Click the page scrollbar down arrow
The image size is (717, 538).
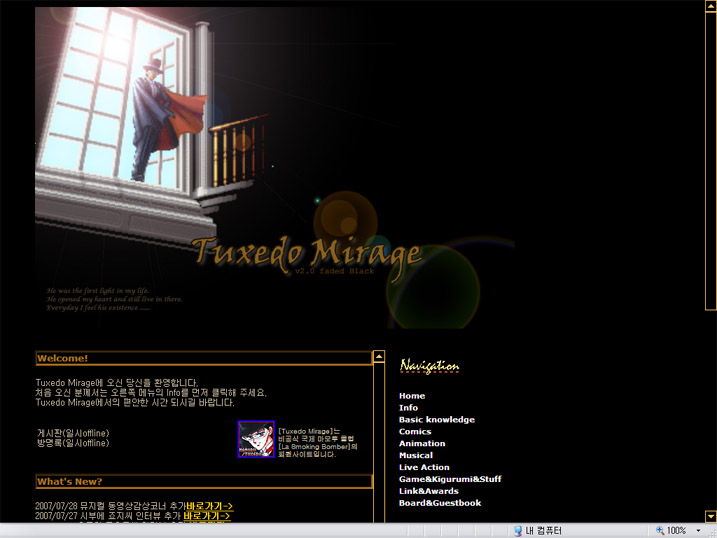(x=711, y=517)
